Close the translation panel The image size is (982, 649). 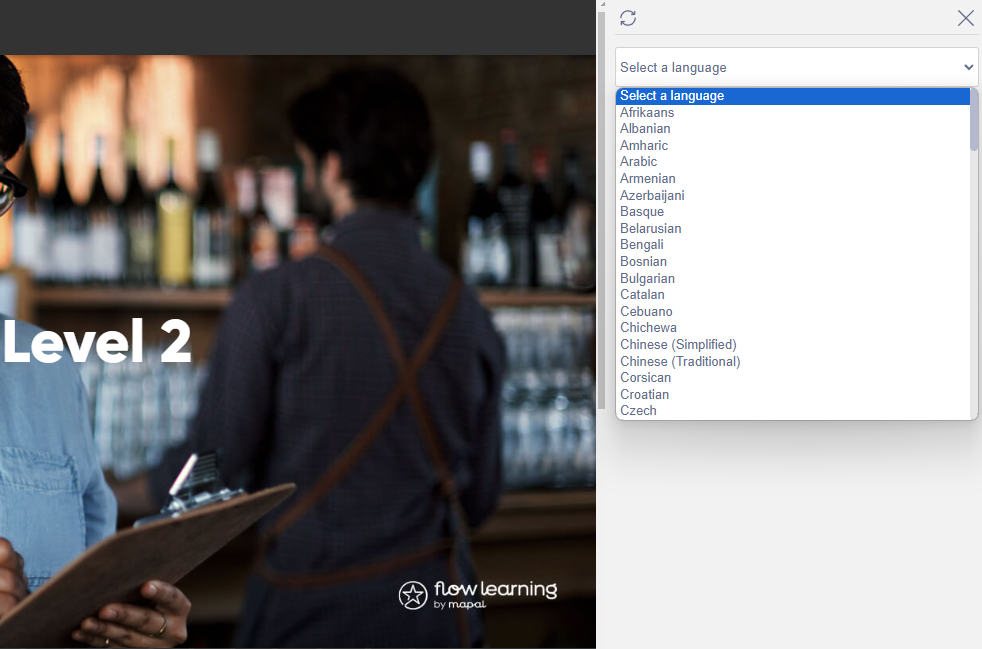coord(966,18)
